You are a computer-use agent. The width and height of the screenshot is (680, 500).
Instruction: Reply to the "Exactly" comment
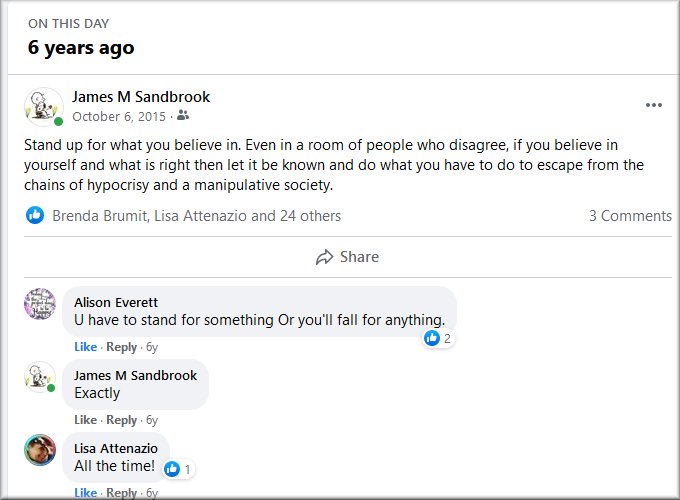[121, 420]
